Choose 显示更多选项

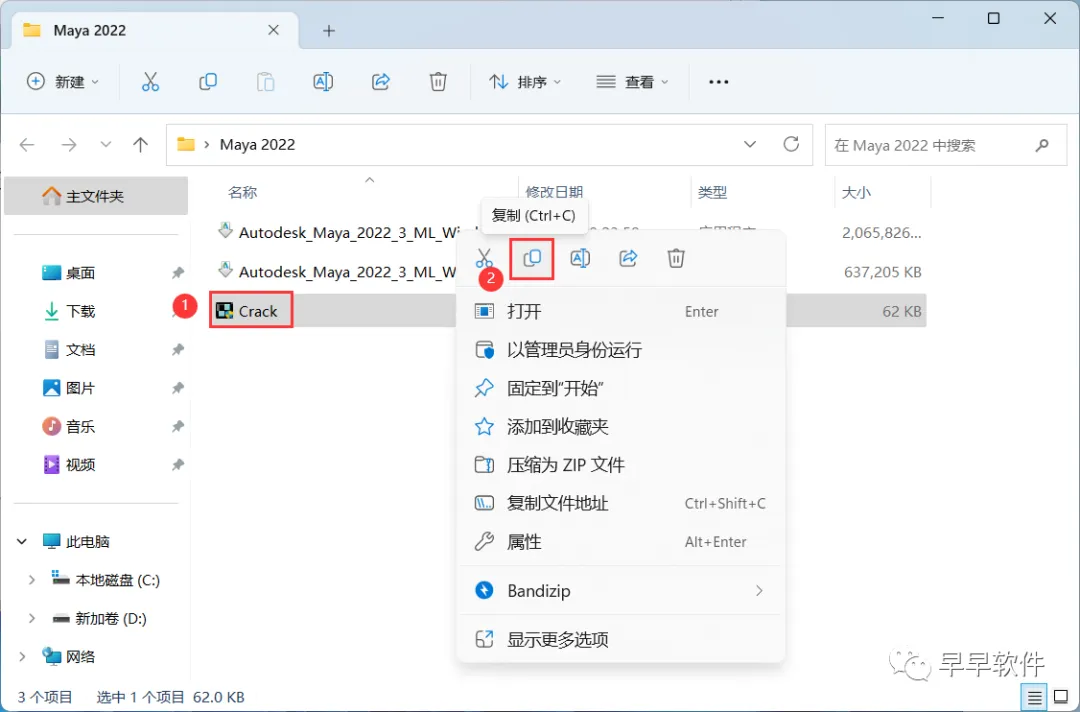[621, 640]
